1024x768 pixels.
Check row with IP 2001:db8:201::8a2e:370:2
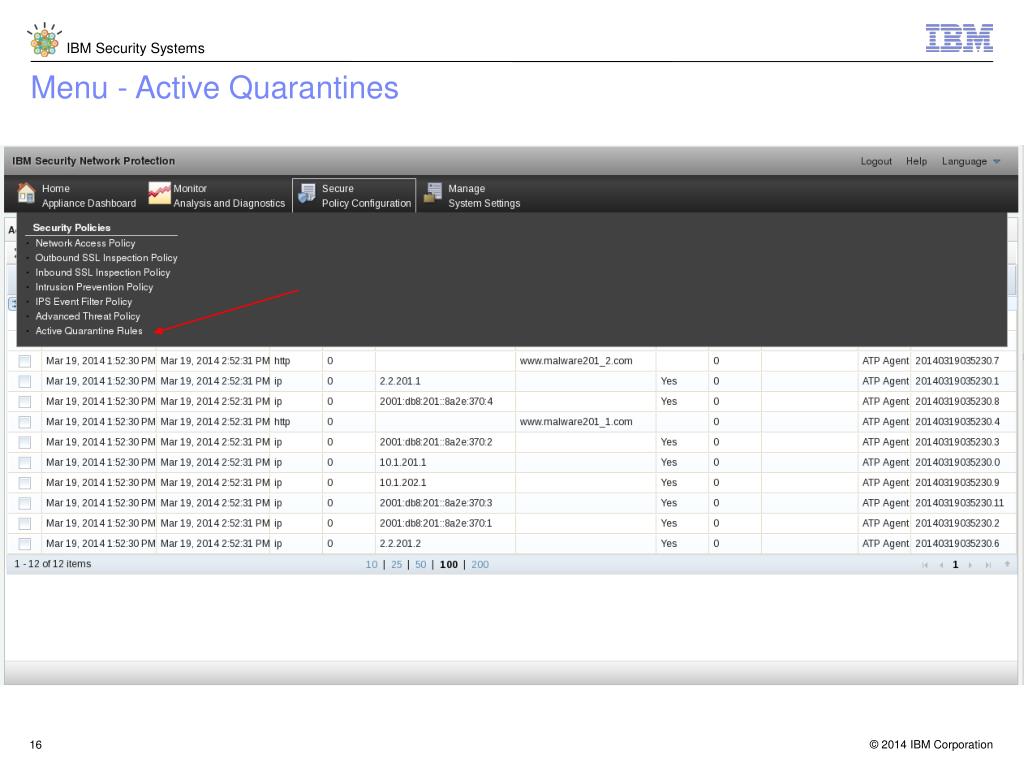(x=25, y=442)
